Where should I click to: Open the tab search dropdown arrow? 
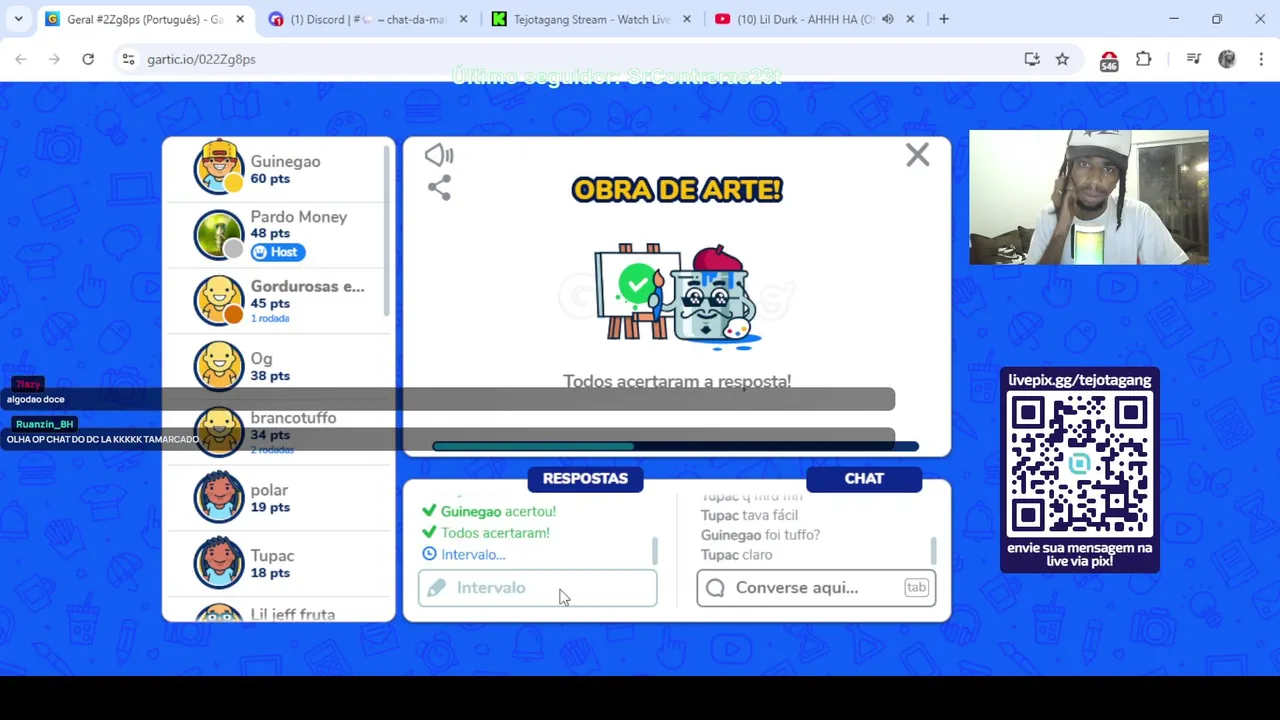coord(18,19)
